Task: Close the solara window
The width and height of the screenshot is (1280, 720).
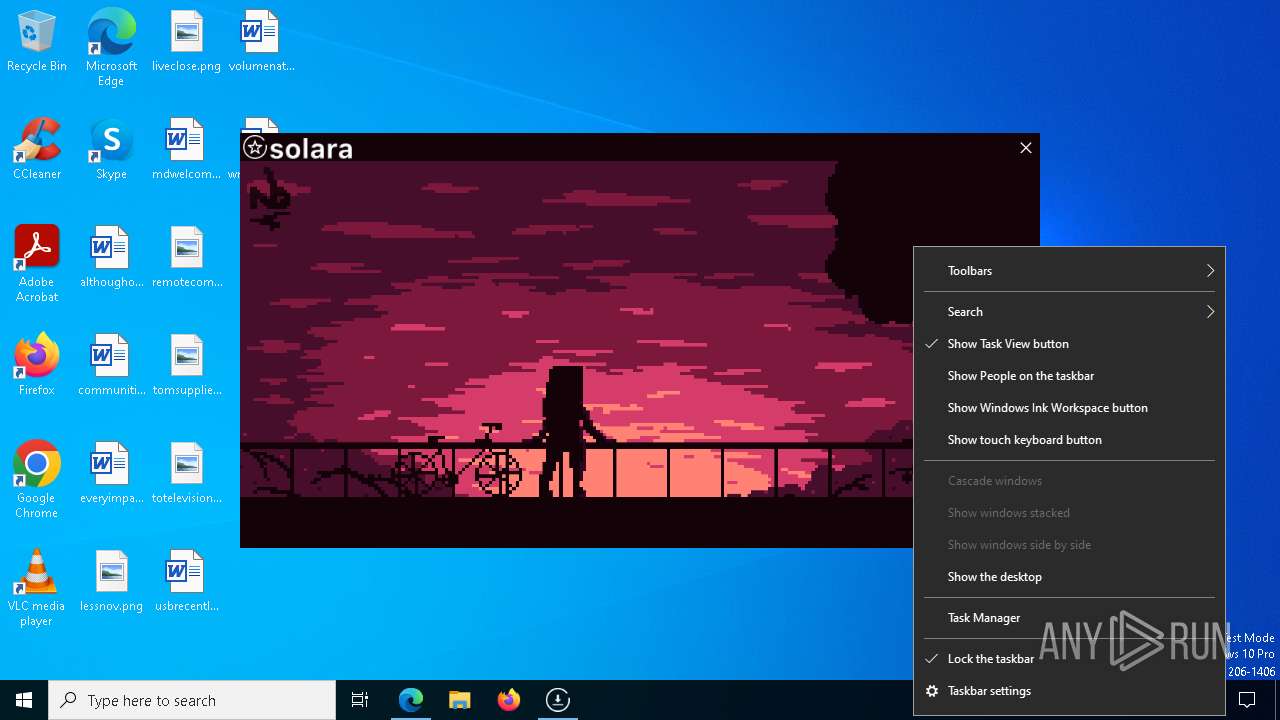Action: (1025, 148)
